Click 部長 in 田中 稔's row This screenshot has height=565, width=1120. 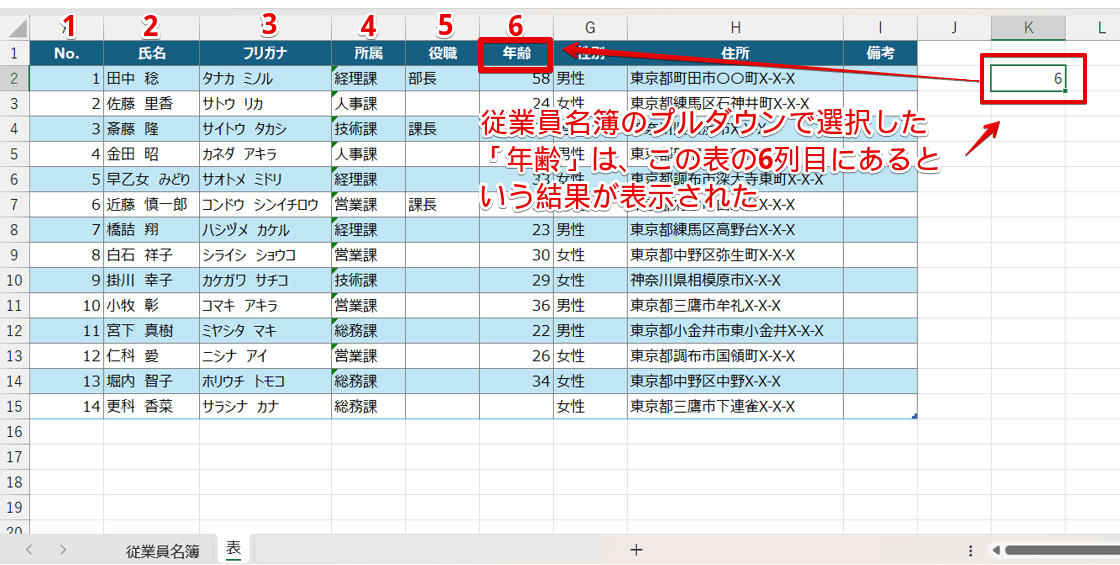(x=442, y=78)
